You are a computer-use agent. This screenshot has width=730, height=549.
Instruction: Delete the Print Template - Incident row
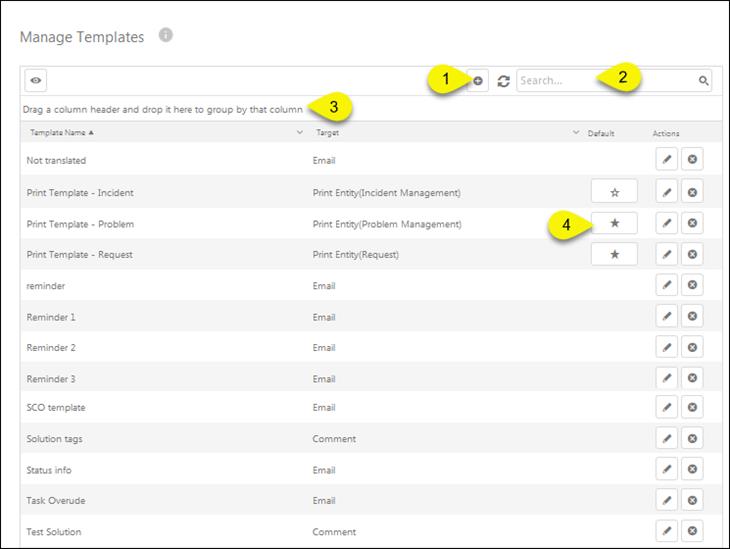pyautogui.click(x=692, y=191)
